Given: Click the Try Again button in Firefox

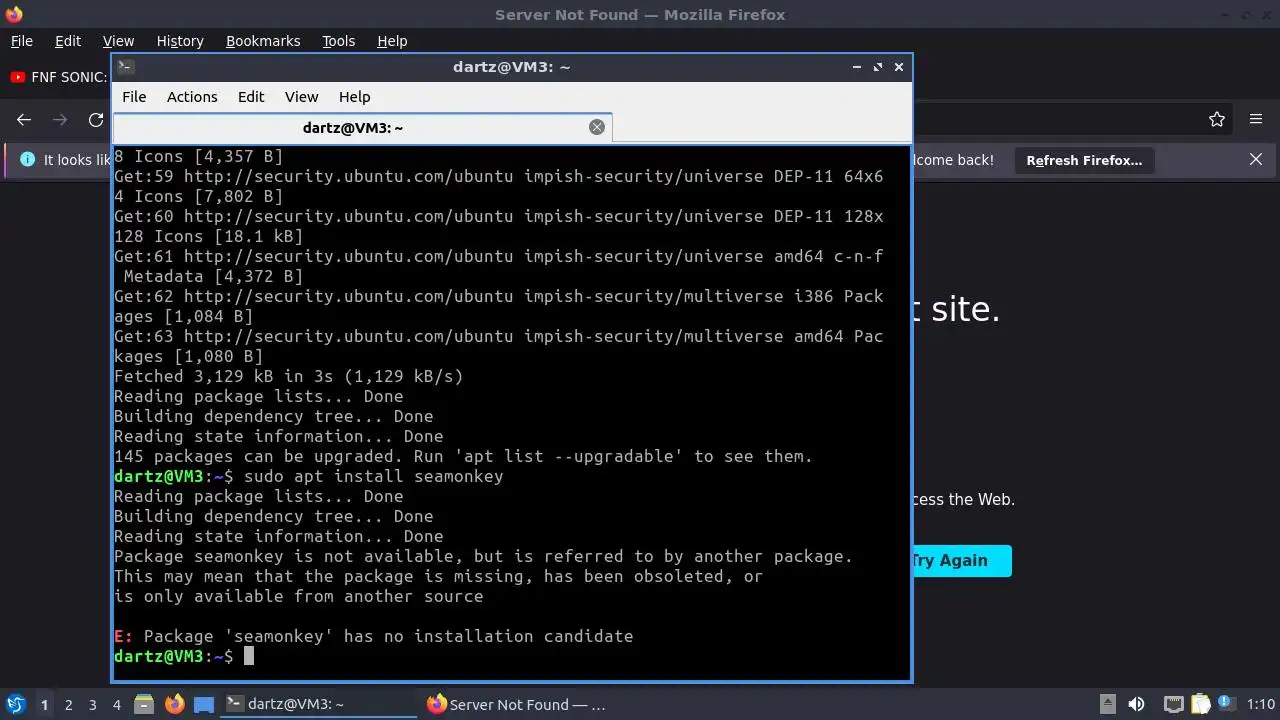Looking at the screenshot, I should click(961, 560).
